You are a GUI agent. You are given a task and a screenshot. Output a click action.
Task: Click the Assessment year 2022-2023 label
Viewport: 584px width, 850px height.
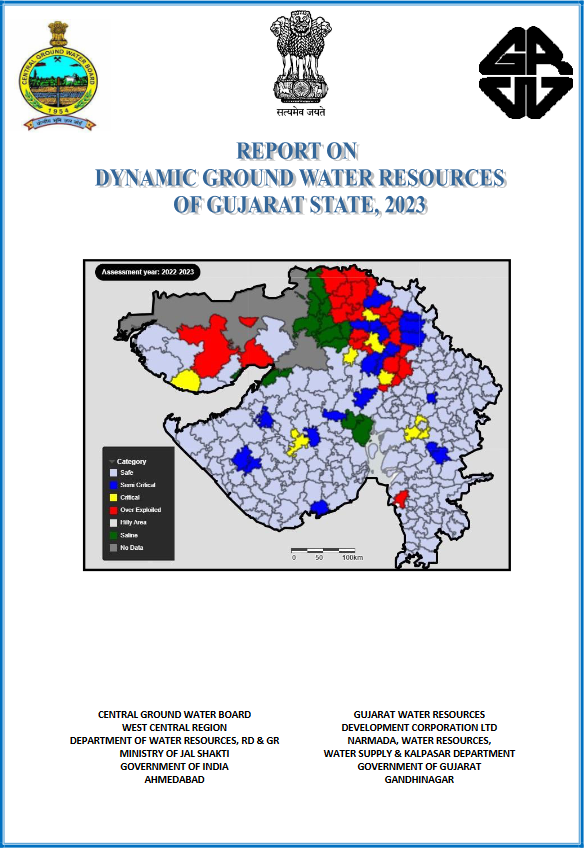147,272
